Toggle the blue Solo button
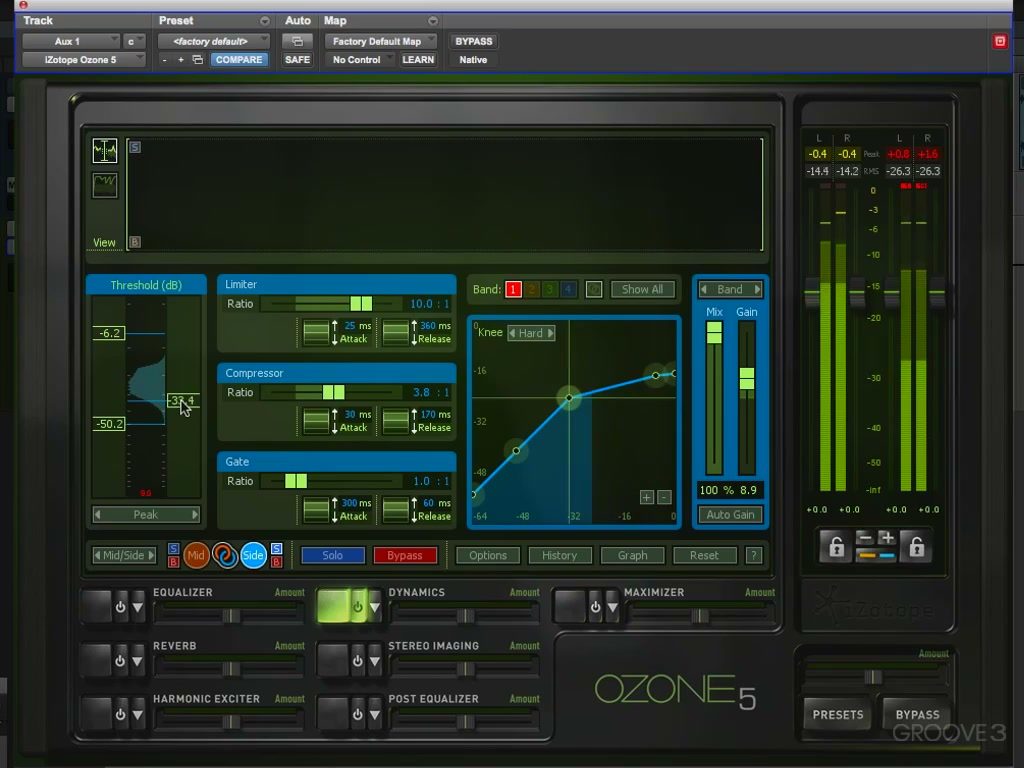 pyautogui.click(x=332, y=555)
